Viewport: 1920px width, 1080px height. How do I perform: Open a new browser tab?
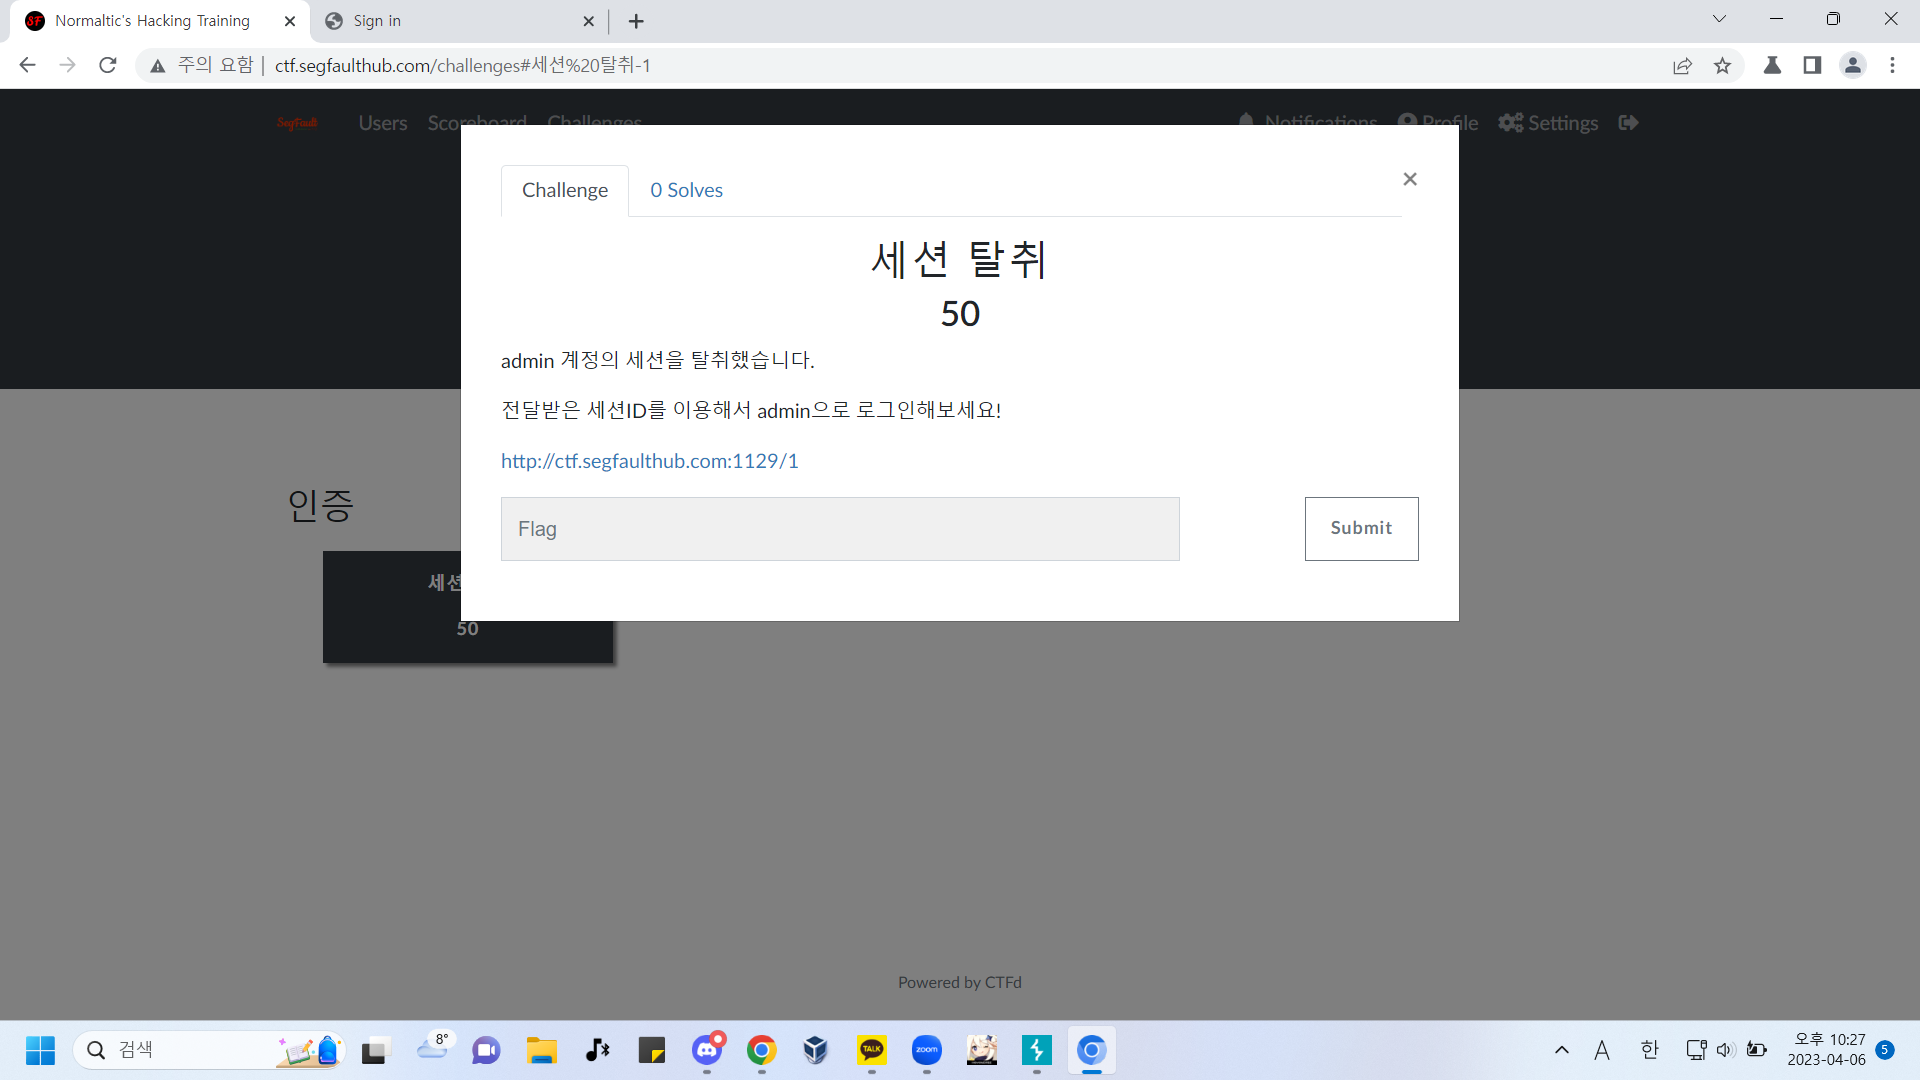pyautogui.click(x=636, y=21)
